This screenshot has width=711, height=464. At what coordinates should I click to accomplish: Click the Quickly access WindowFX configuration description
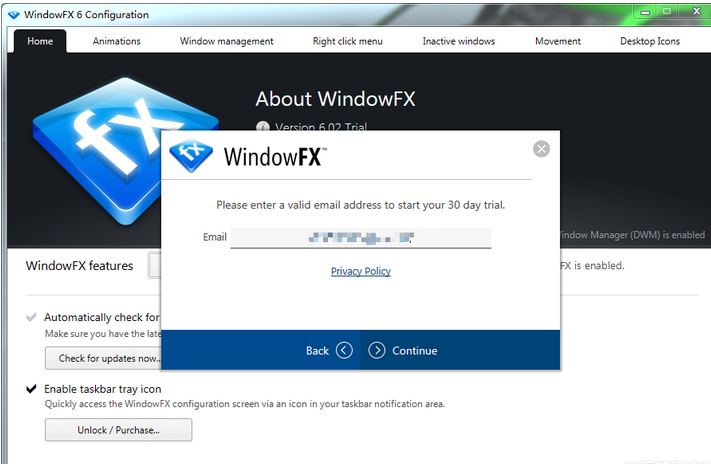point(244,404)
